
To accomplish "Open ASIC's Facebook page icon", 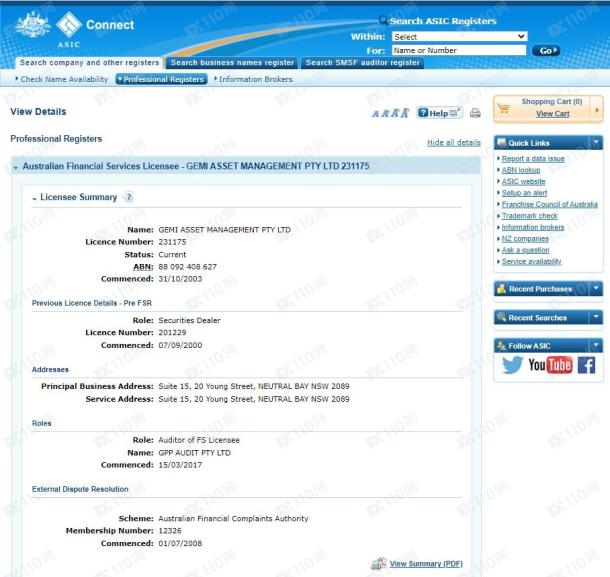I will 586,365.
